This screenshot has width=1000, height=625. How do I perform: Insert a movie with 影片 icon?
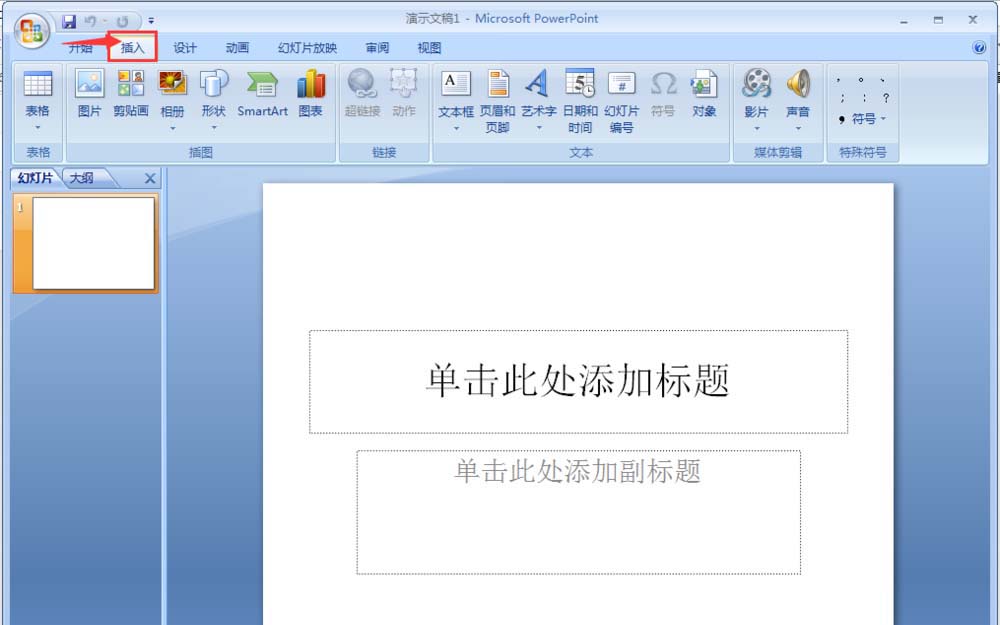click(756, 84)
